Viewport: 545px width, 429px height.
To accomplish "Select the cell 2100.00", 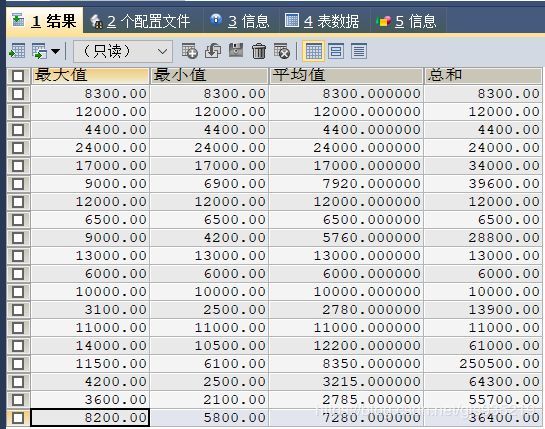I will click(209, 399).
